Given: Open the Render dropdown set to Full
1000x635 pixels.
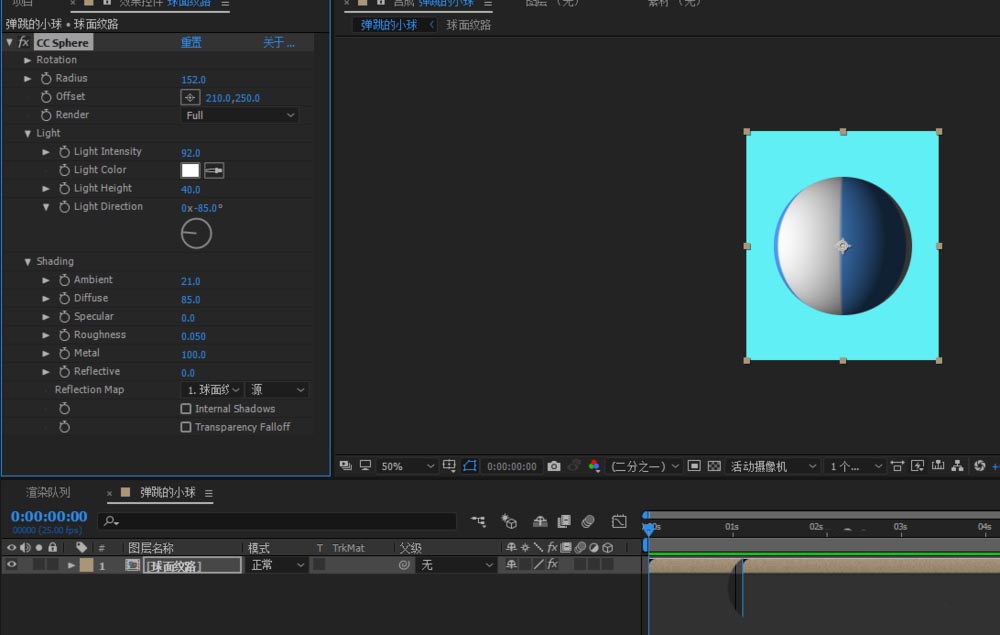Looking at the screenshot, I should [240, 115].
